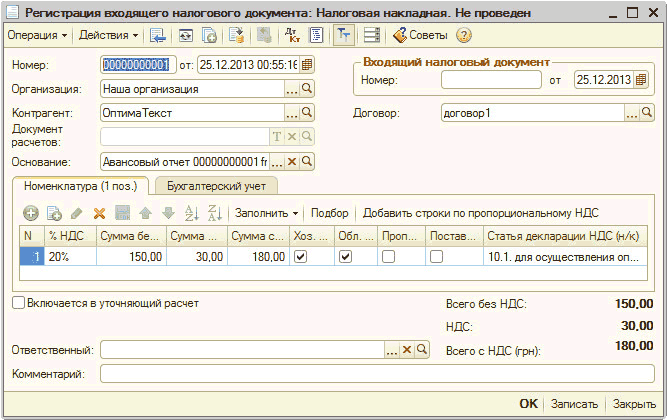This screenshot has height=420, width=667.
Task: Open help via the question mark icon
Action: 463,35
